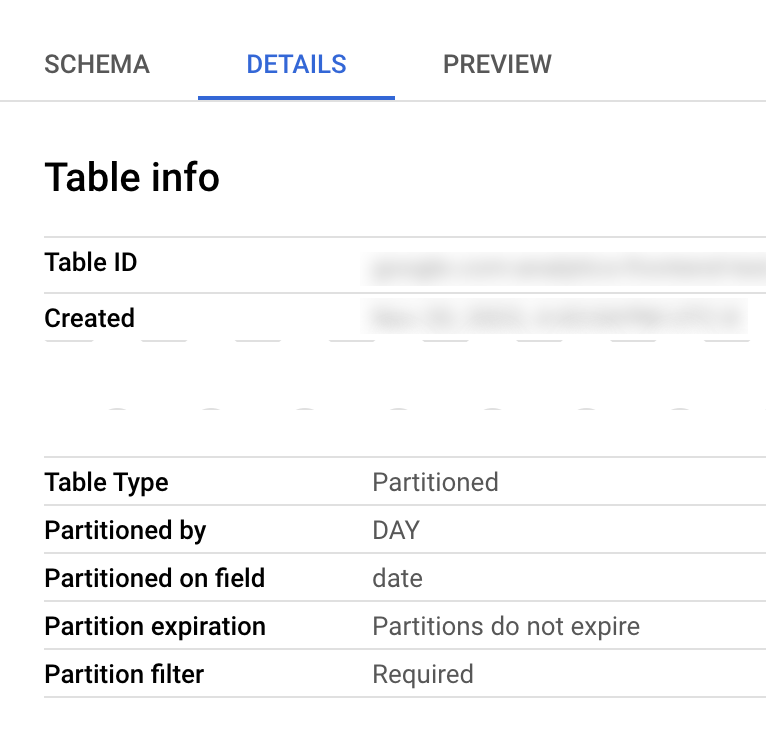Select the DETAILS tab

point(296,65)
